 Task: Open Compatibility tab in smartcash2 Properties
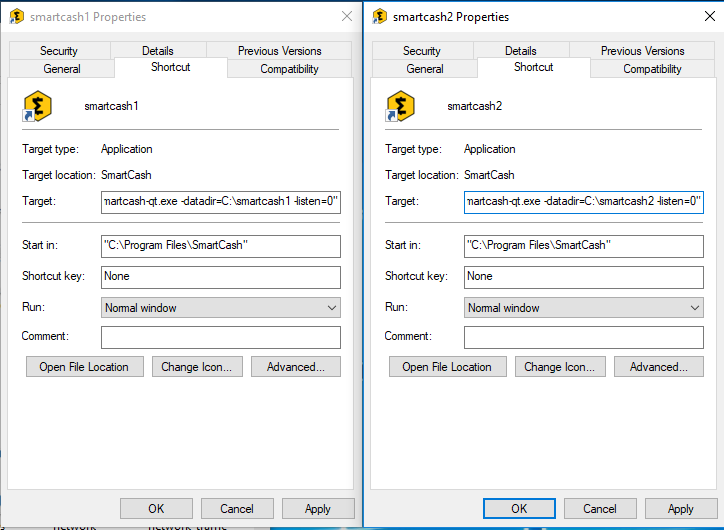tap(652, 69)
